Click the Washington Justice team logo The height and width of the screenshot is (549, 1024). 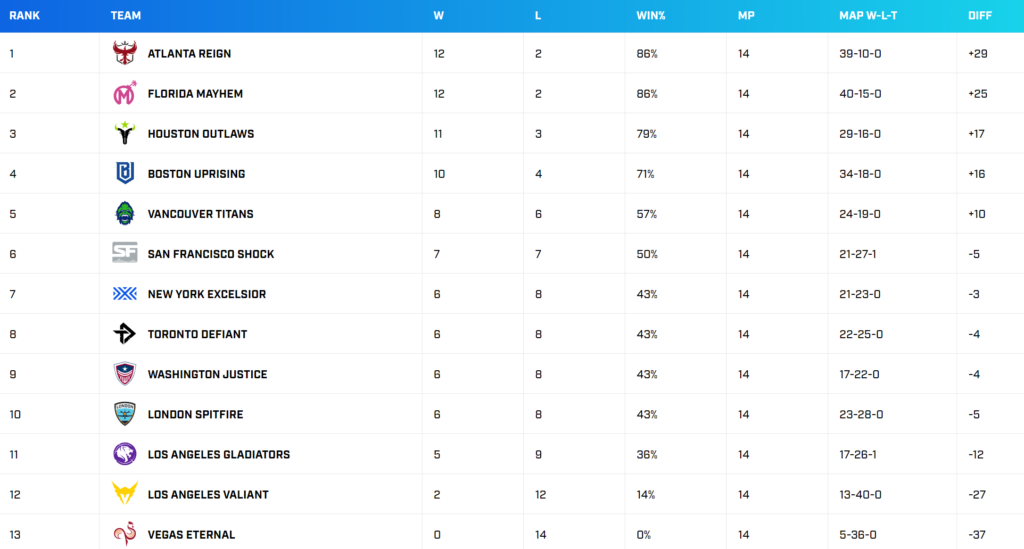pyautogui.click(x=125, y=374)
